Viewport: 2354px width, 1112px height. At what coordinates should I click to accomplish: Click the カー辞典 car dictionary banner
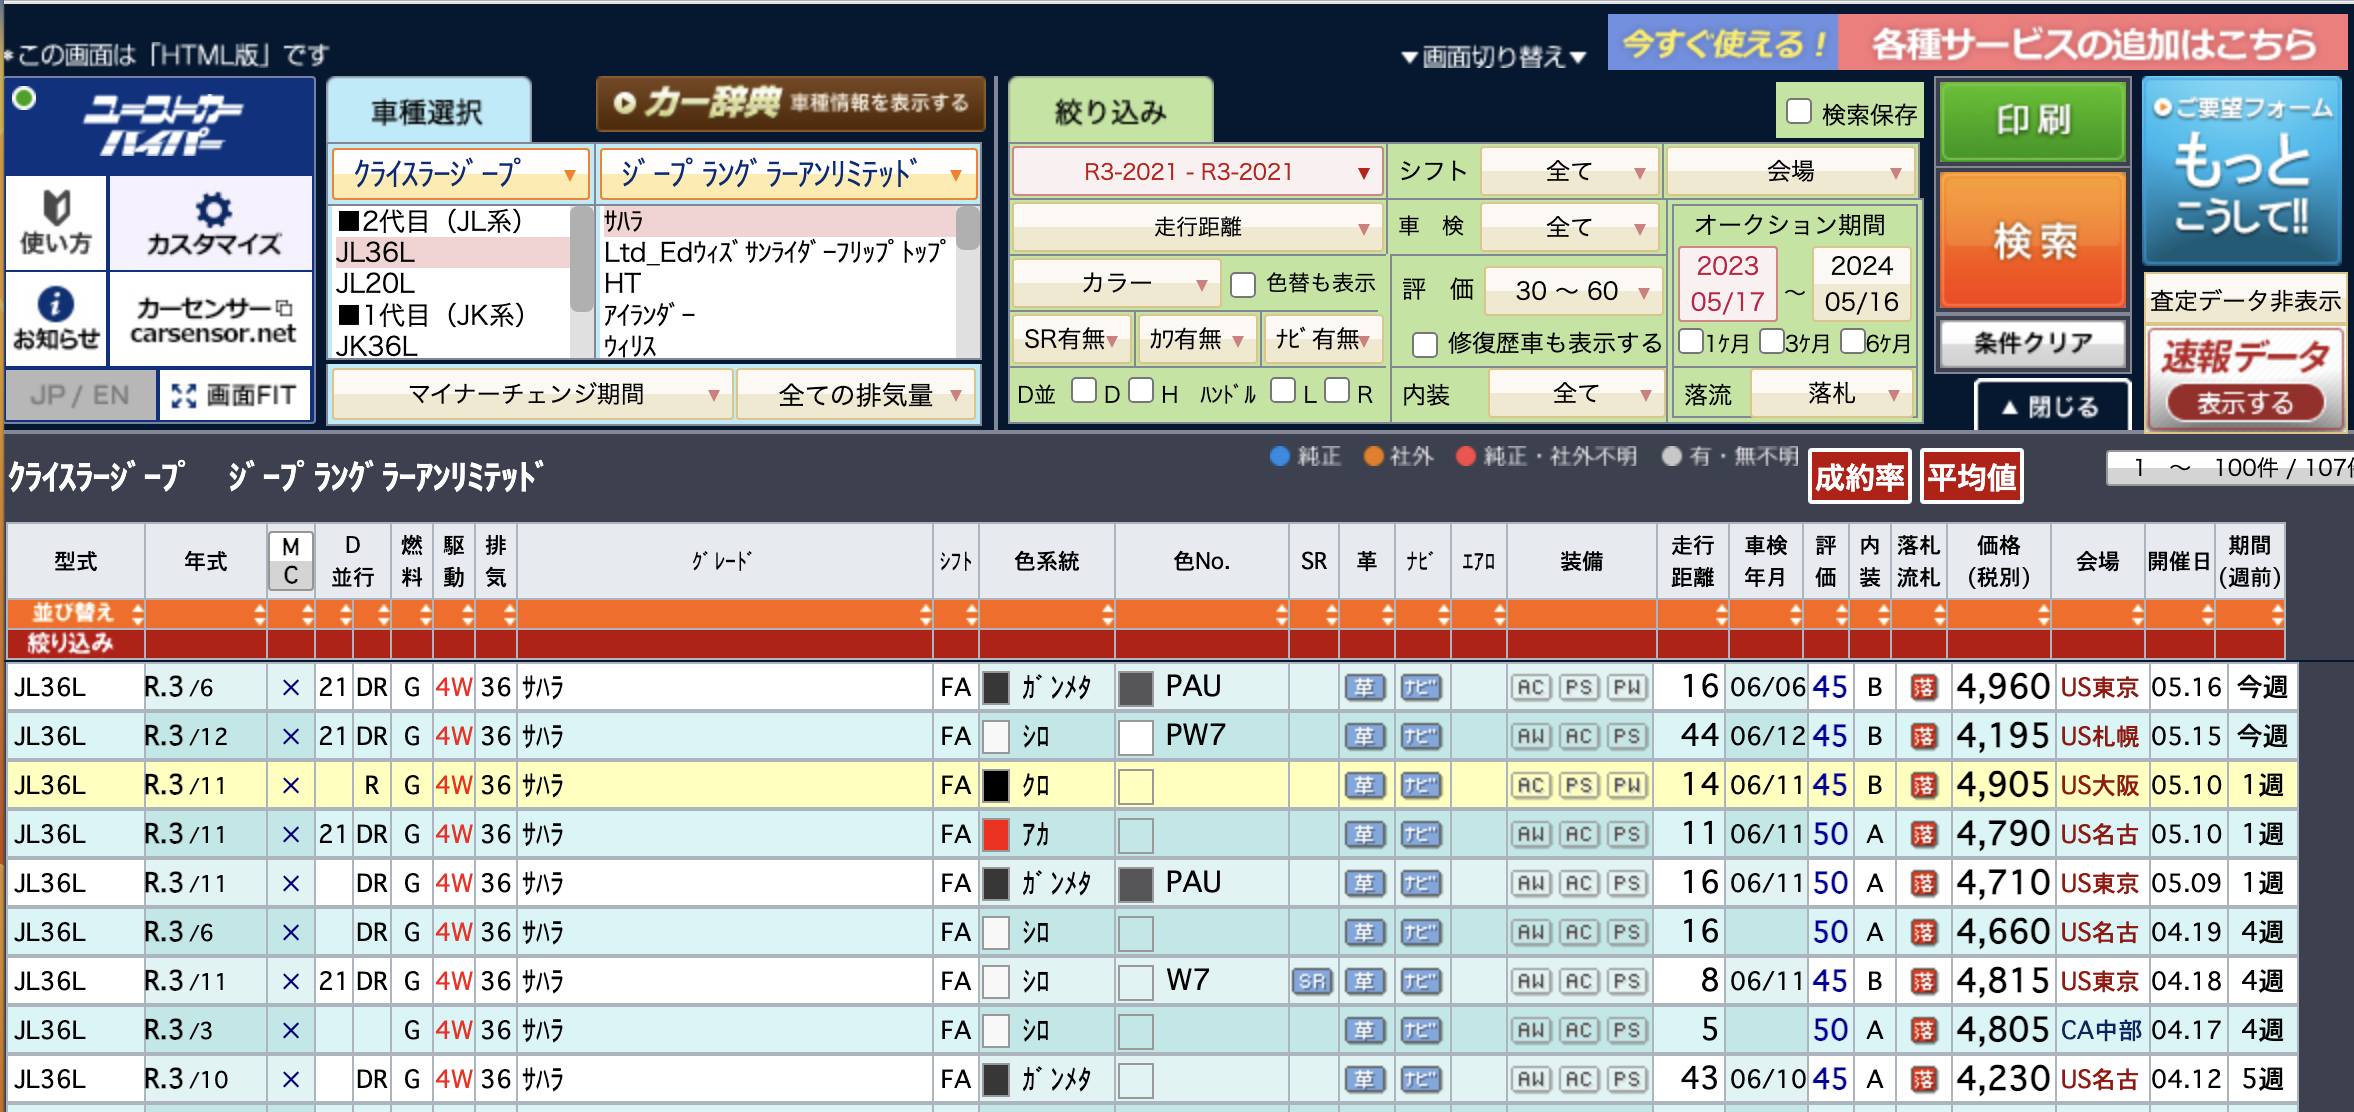[x=790, y=103]
